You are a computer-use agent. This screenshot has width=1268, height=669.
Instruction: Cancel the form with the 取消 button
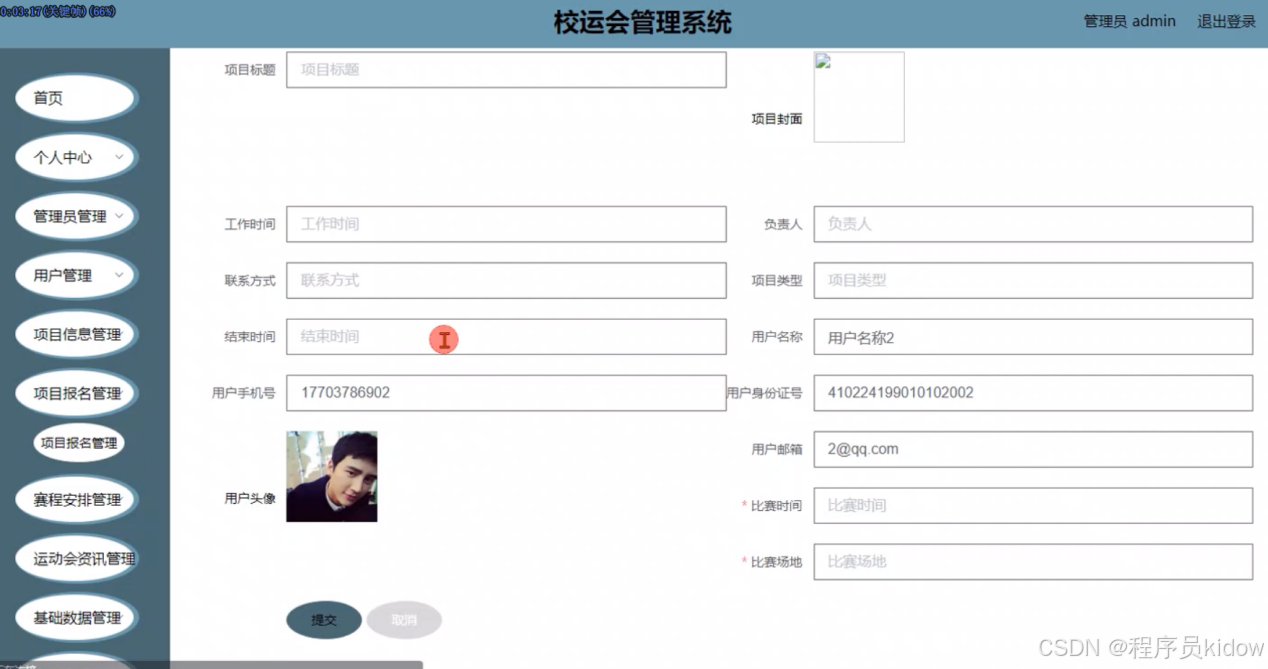[404, 619]
